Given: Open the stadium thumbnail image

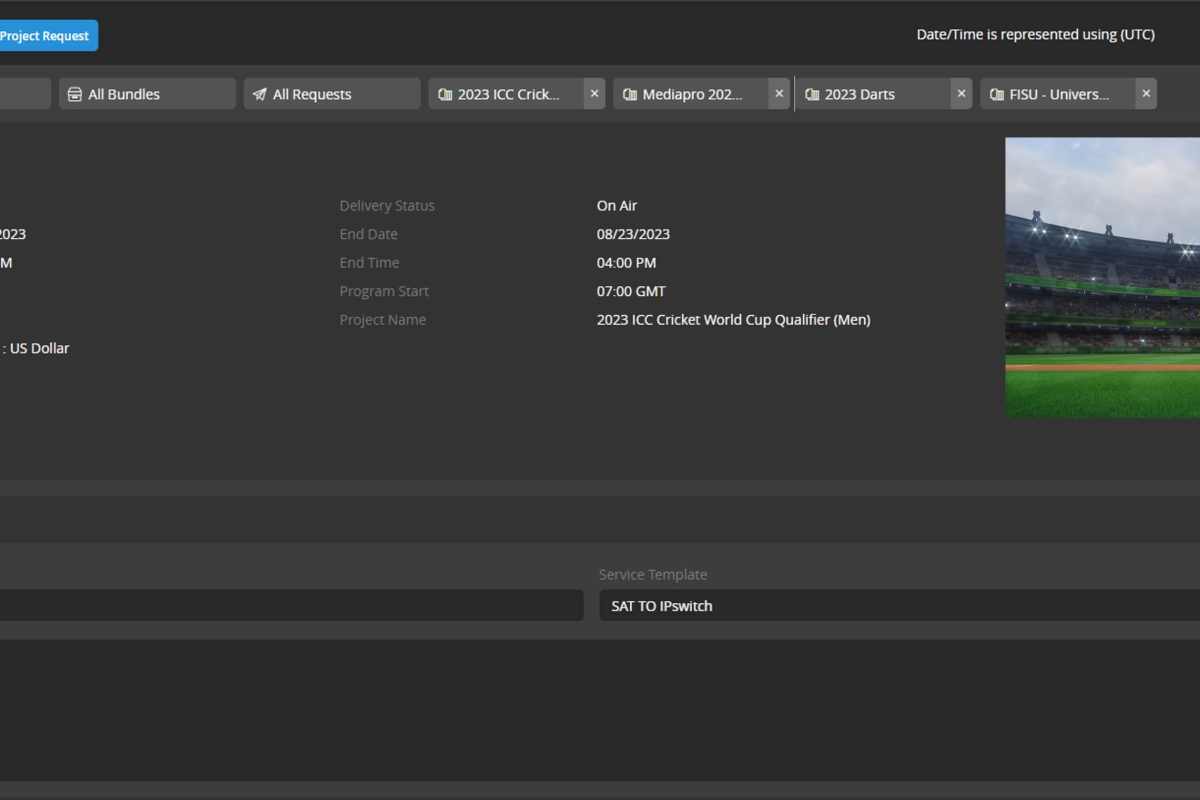Looking at the screenshot, I should pos(1102,277).
